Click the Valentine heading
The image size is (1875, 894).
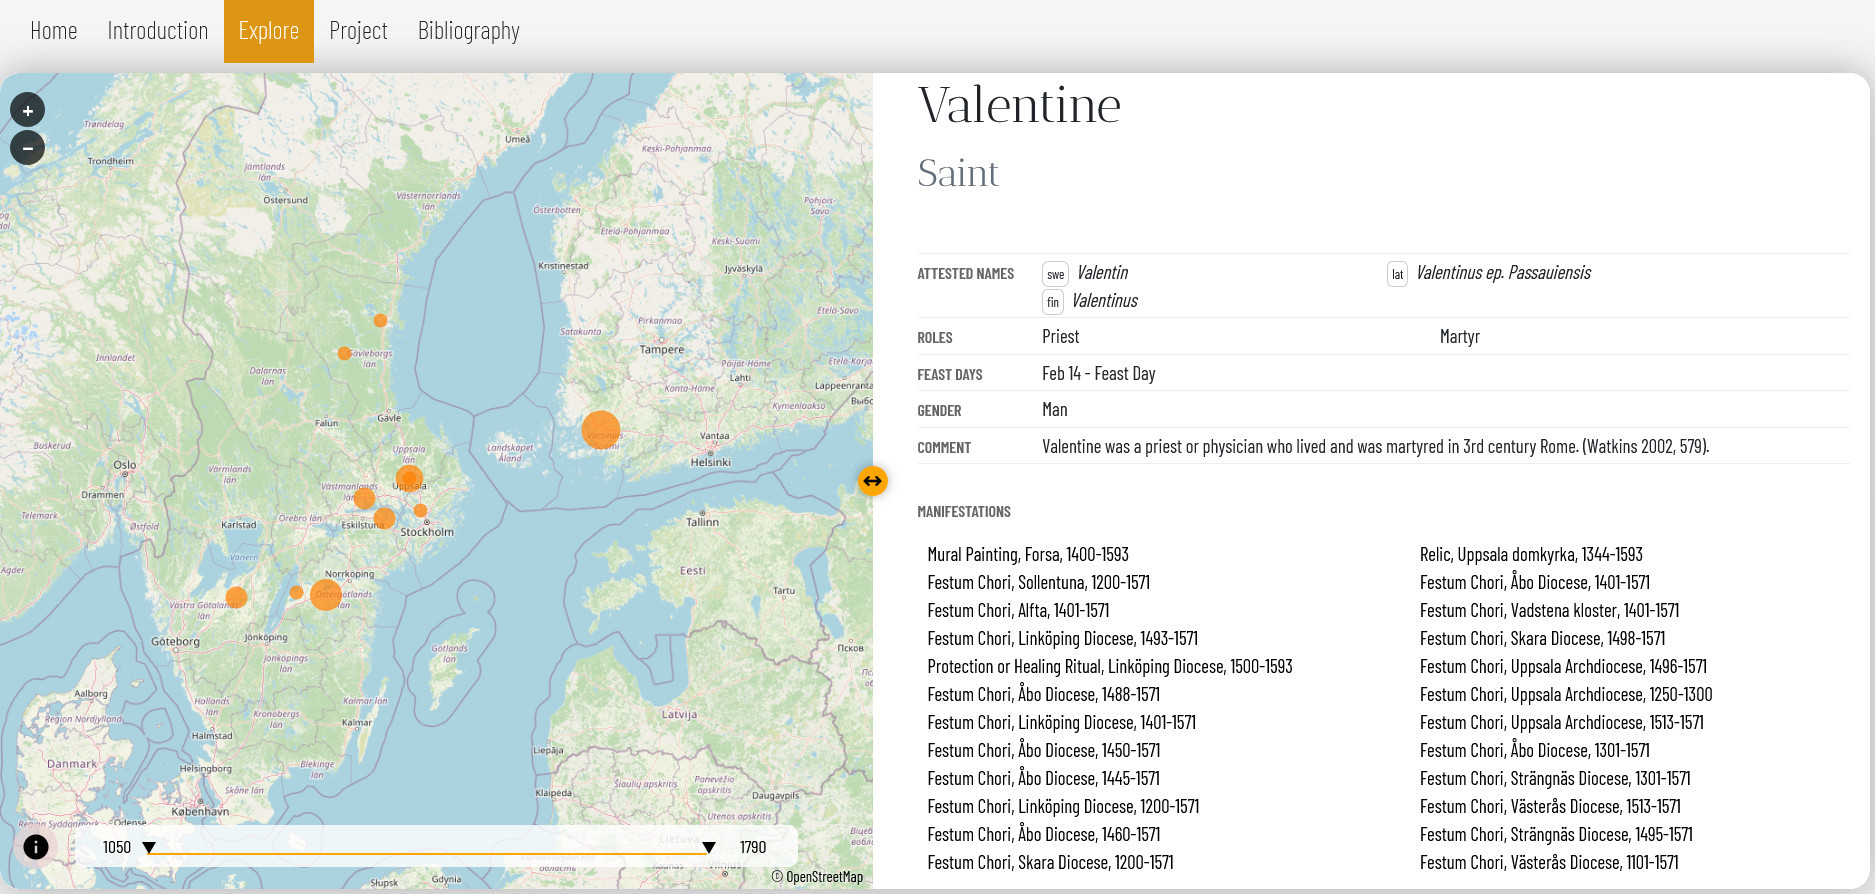[x=1019, y=105]
